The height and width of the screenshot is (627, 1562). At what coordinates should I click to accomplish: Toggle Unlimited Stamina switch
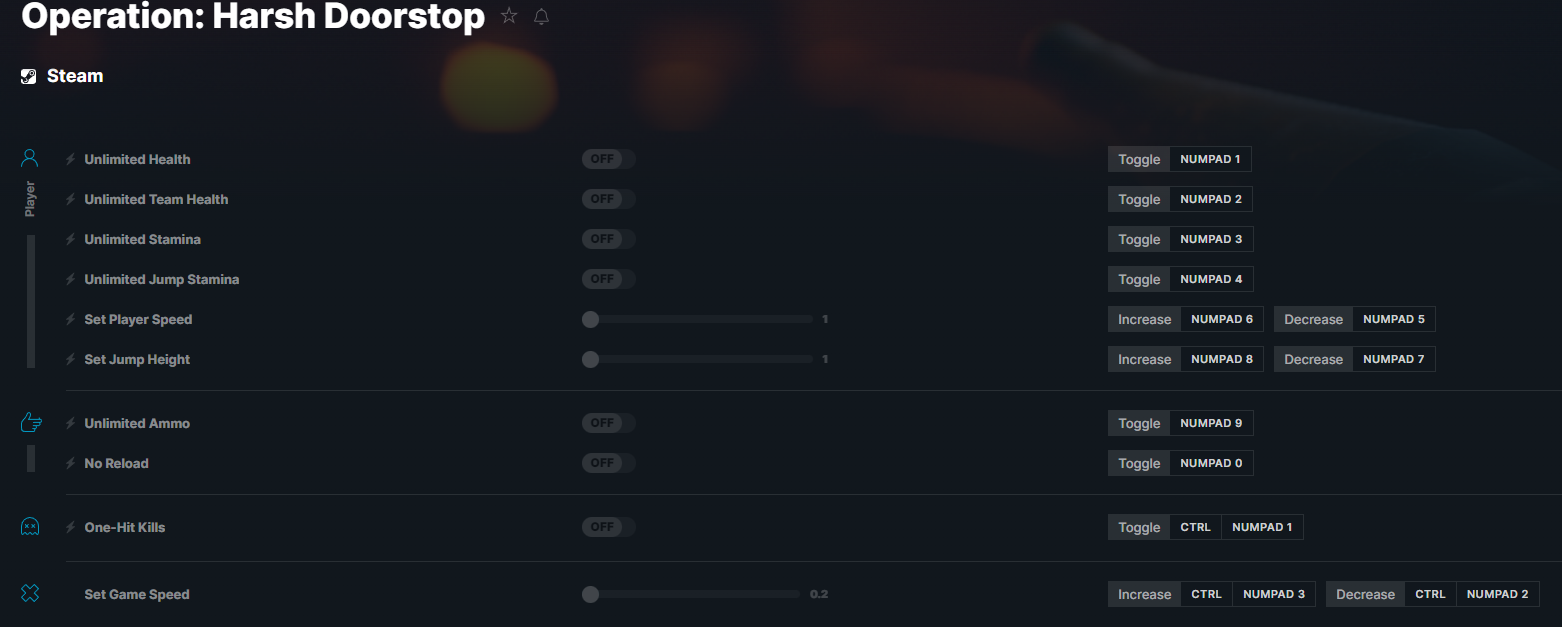(x=608, y=239)
